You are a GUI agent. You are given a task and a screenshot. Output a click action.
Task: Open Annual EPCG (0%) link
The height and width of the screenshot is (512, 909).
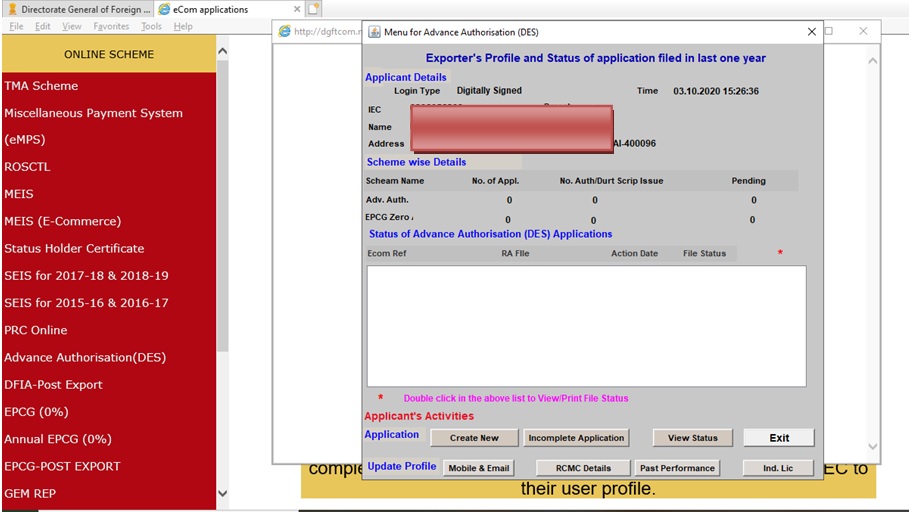58,440
